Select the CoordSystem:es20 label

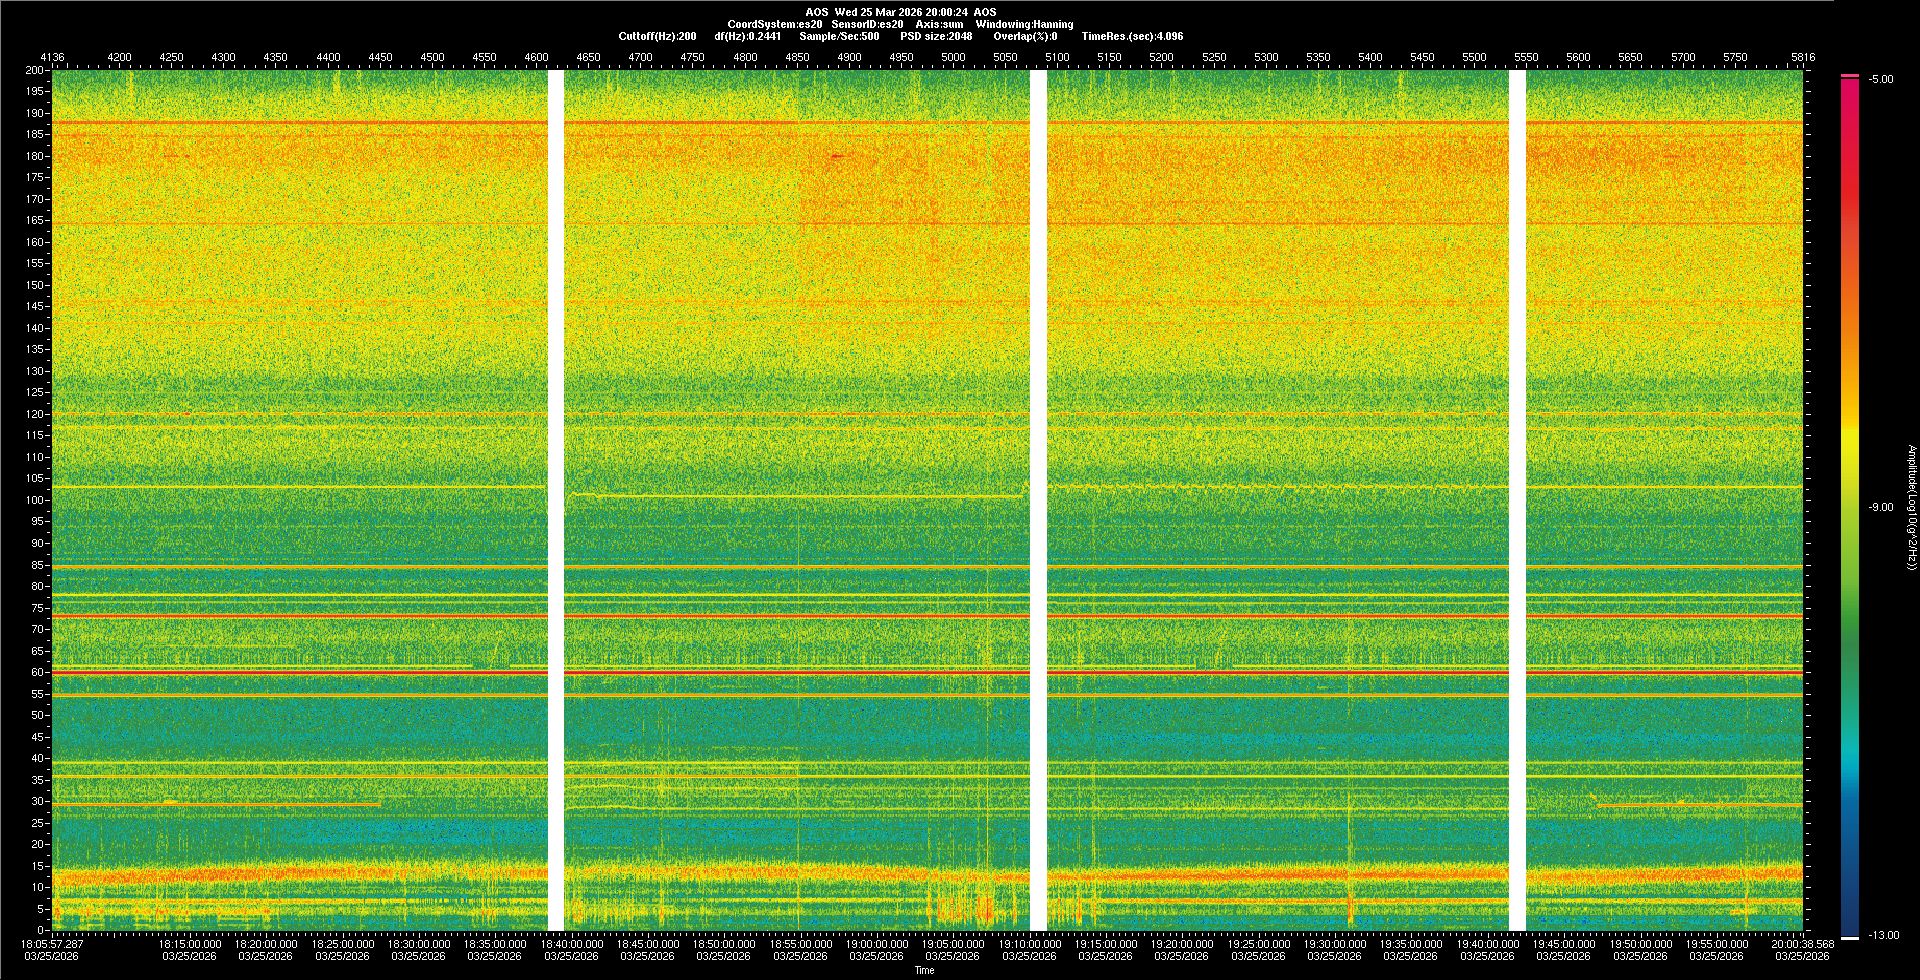point(774,24)
